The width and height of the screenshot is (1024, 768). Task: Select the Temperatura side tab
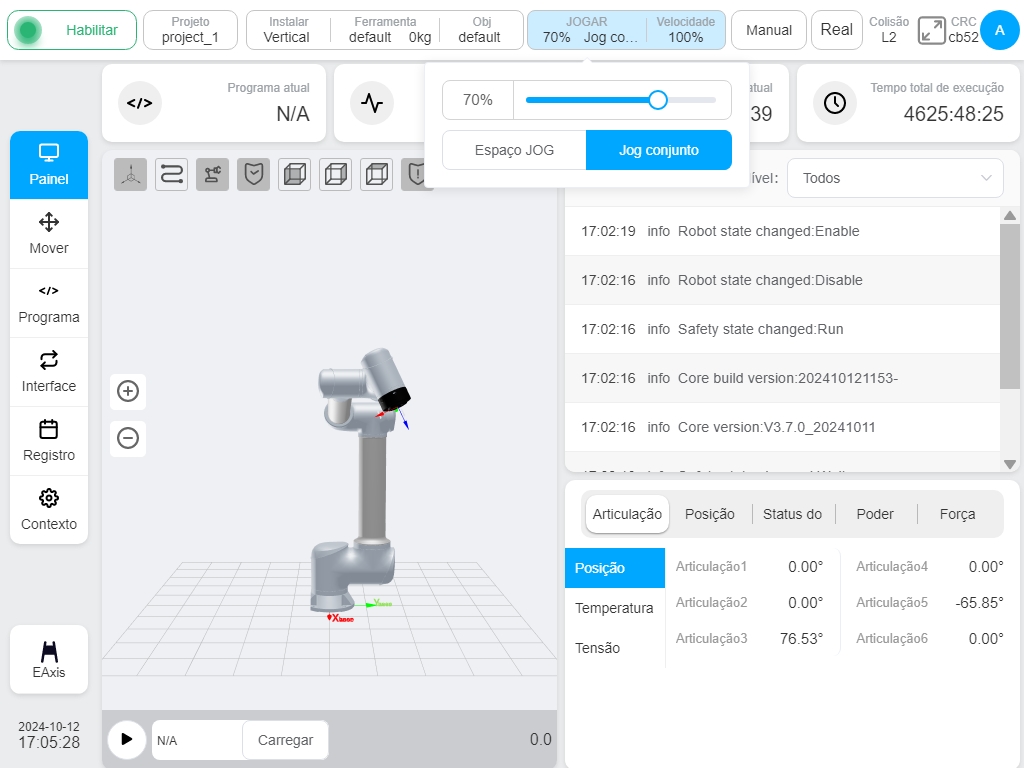[615, 608]
